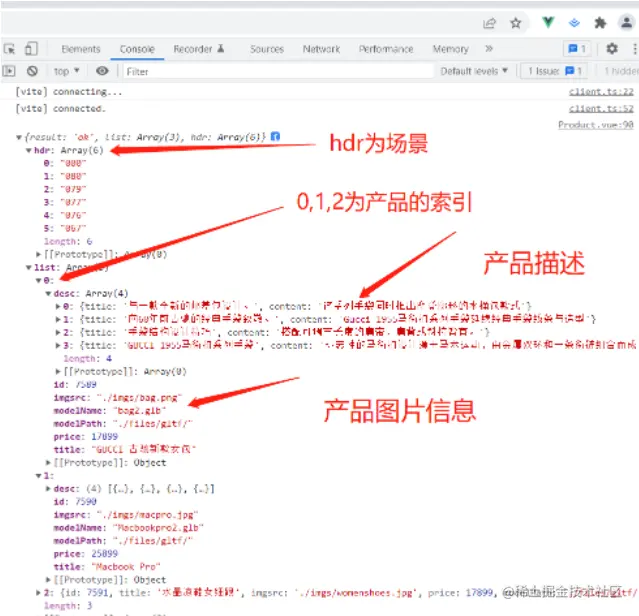
Task: Show the console sidebar icon
Action: [x=9, y=71]
